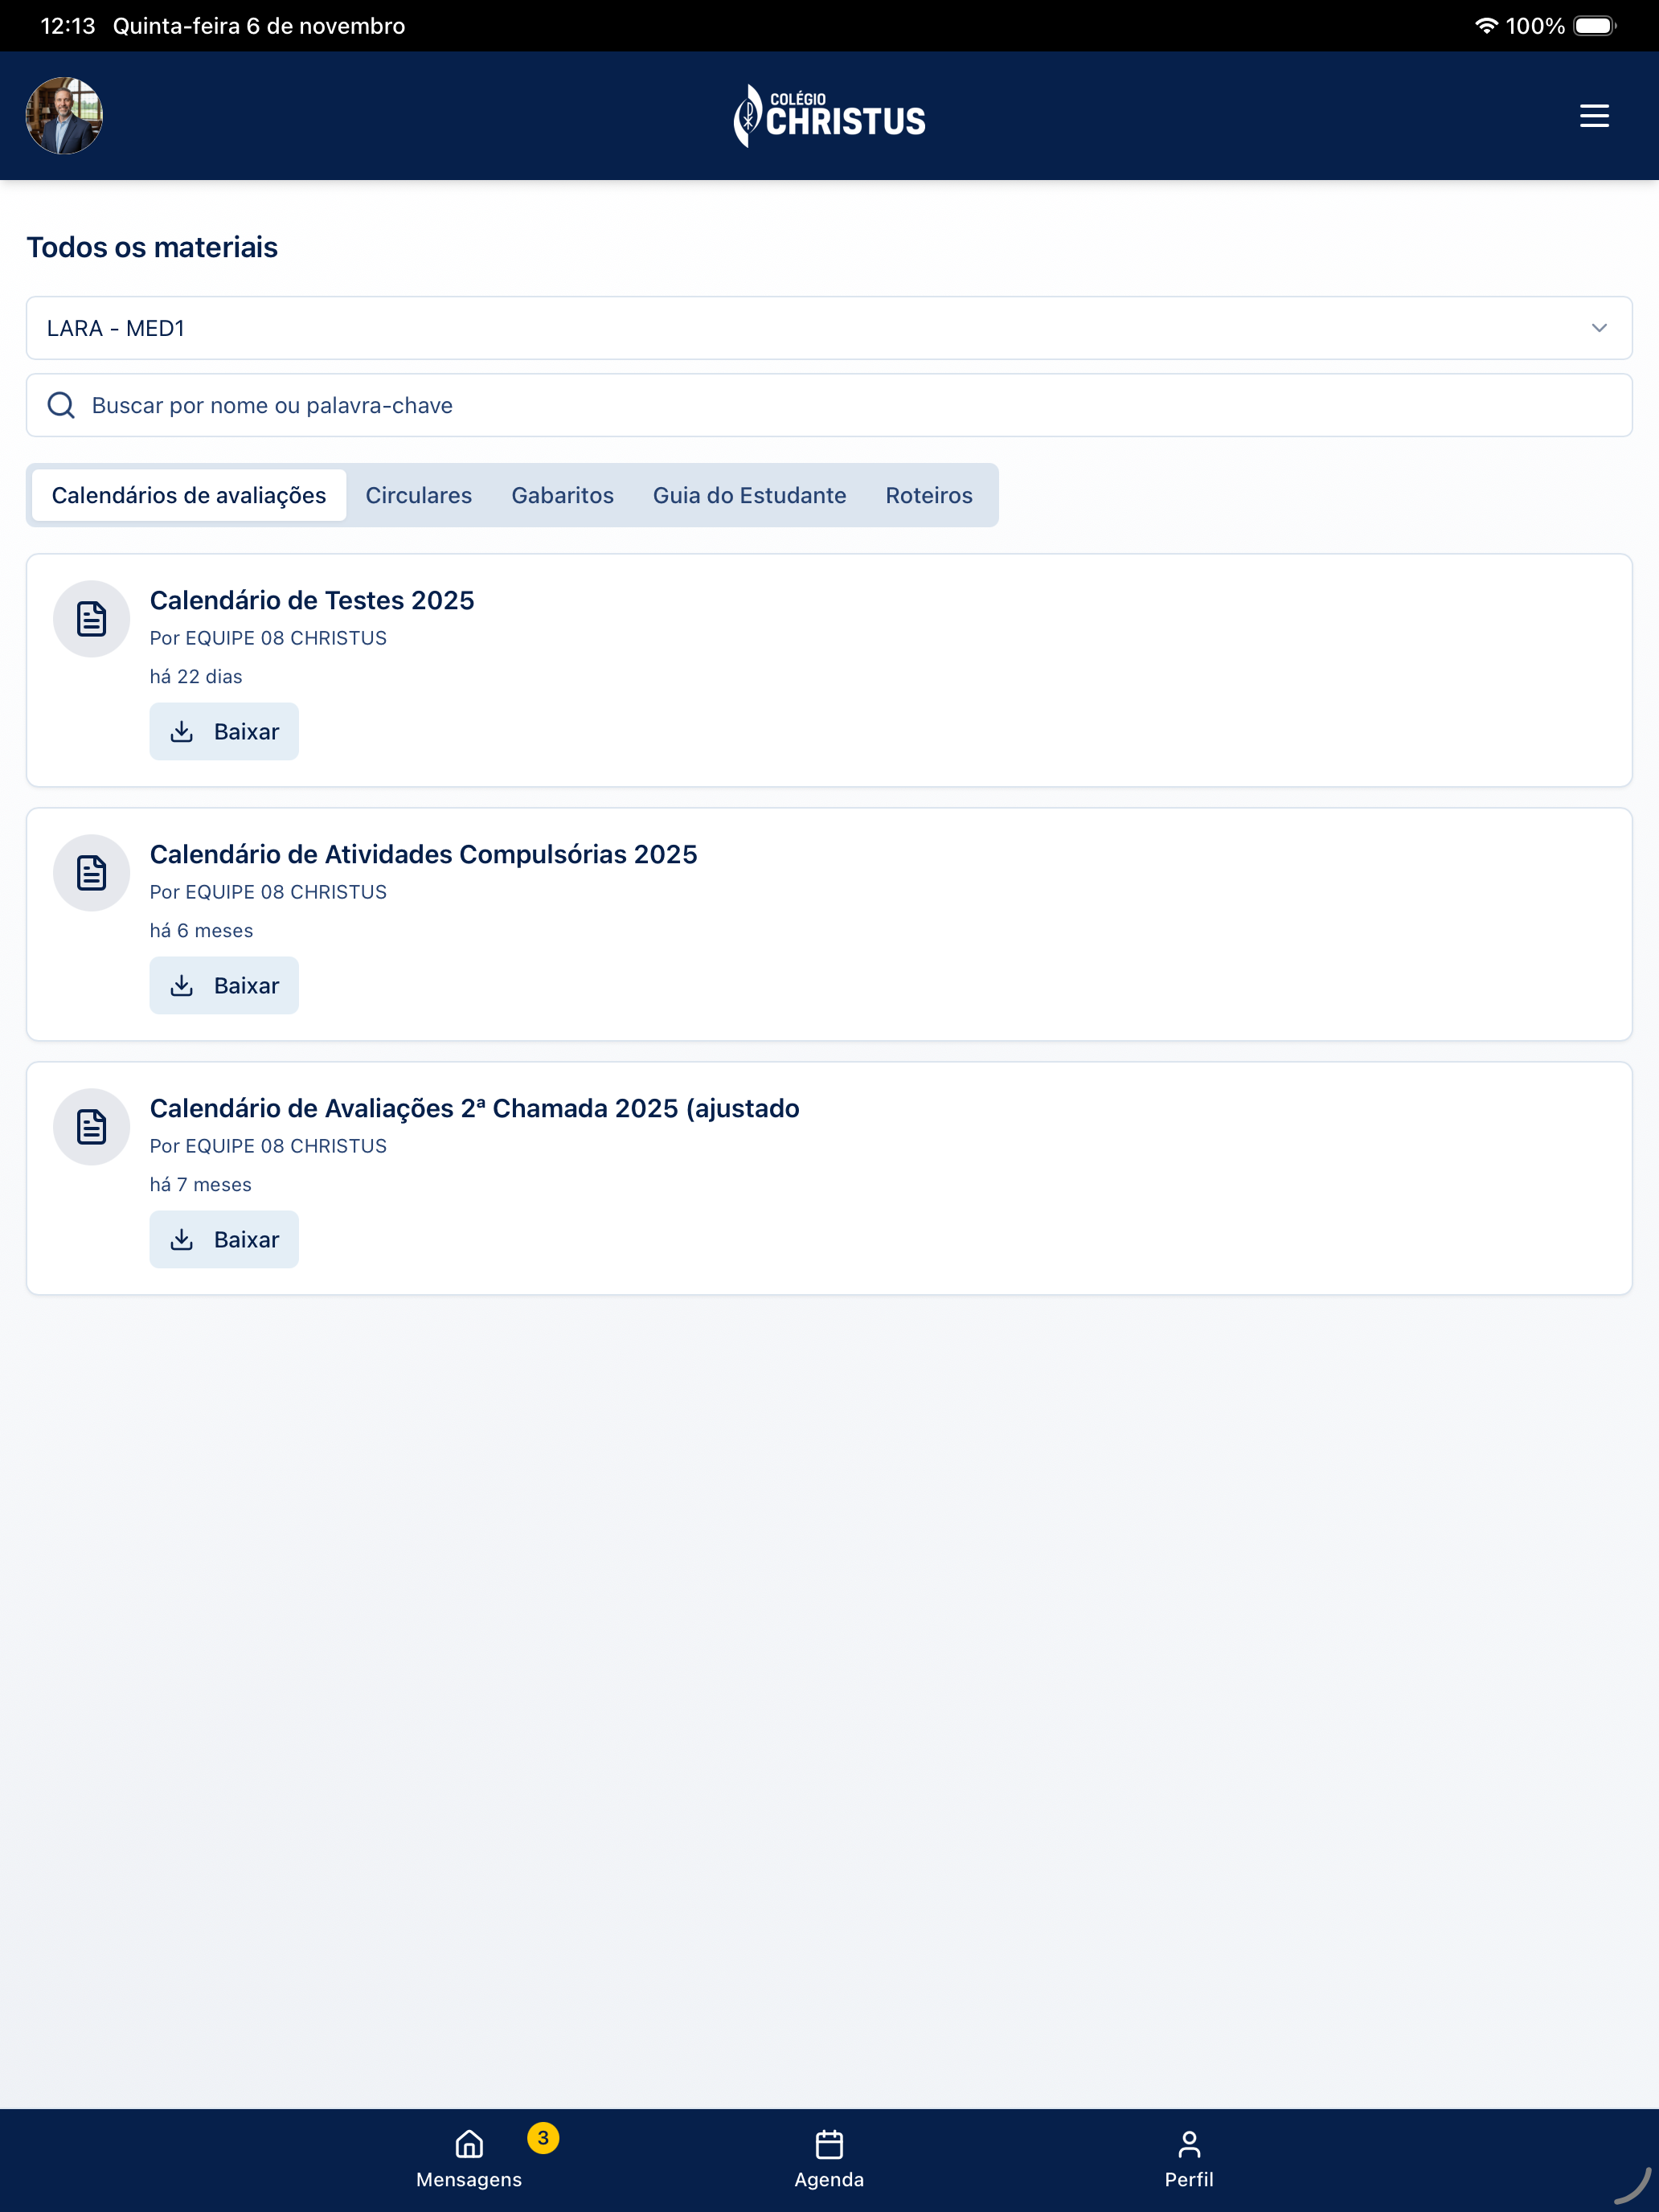The width and height of the screenshot is (1659, 2212).
Task: Click the magnifying glass search icon
Action: (61, 405)
